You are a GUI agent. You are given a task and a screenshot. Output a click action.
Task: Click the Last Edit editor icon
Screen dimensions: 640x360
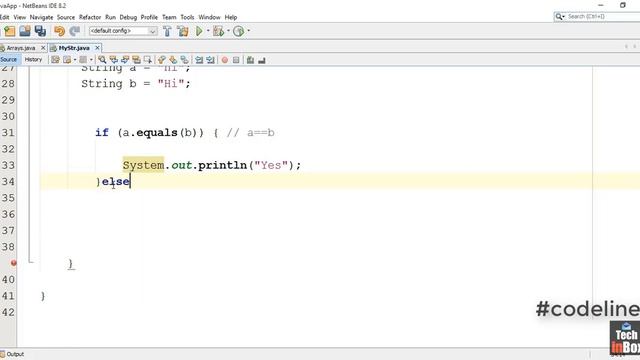[55, 60]
